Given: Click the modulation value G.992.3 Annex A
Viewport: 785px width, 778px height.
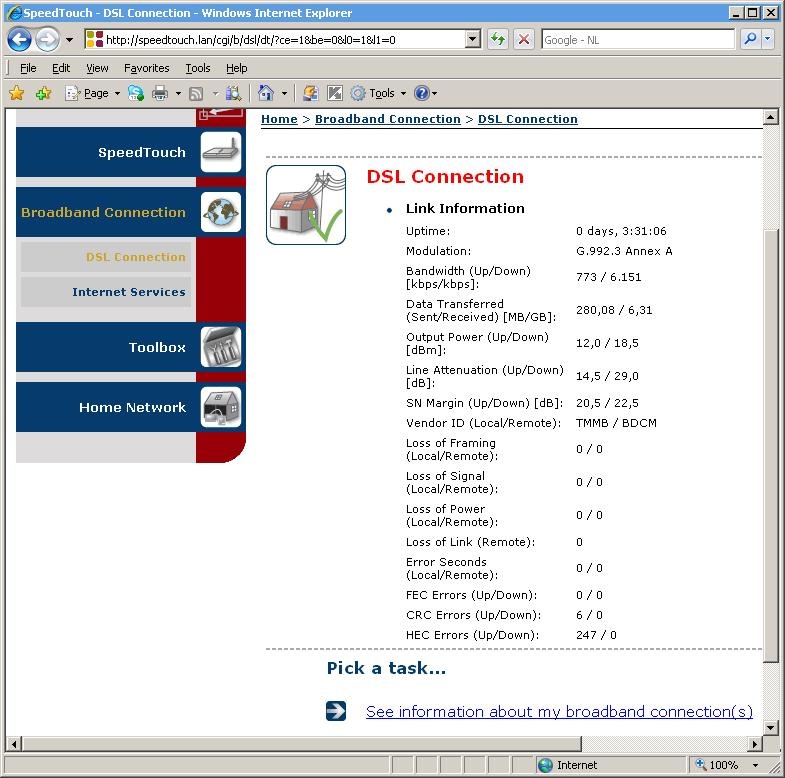Looking at the screenshot, I should [624, 251].
